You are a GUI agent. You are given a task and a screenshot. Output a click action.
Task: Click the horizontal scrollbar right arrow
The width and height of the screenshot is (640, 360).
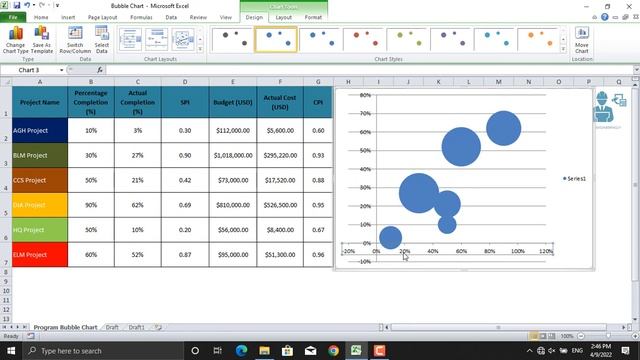[x=624, y=327]
